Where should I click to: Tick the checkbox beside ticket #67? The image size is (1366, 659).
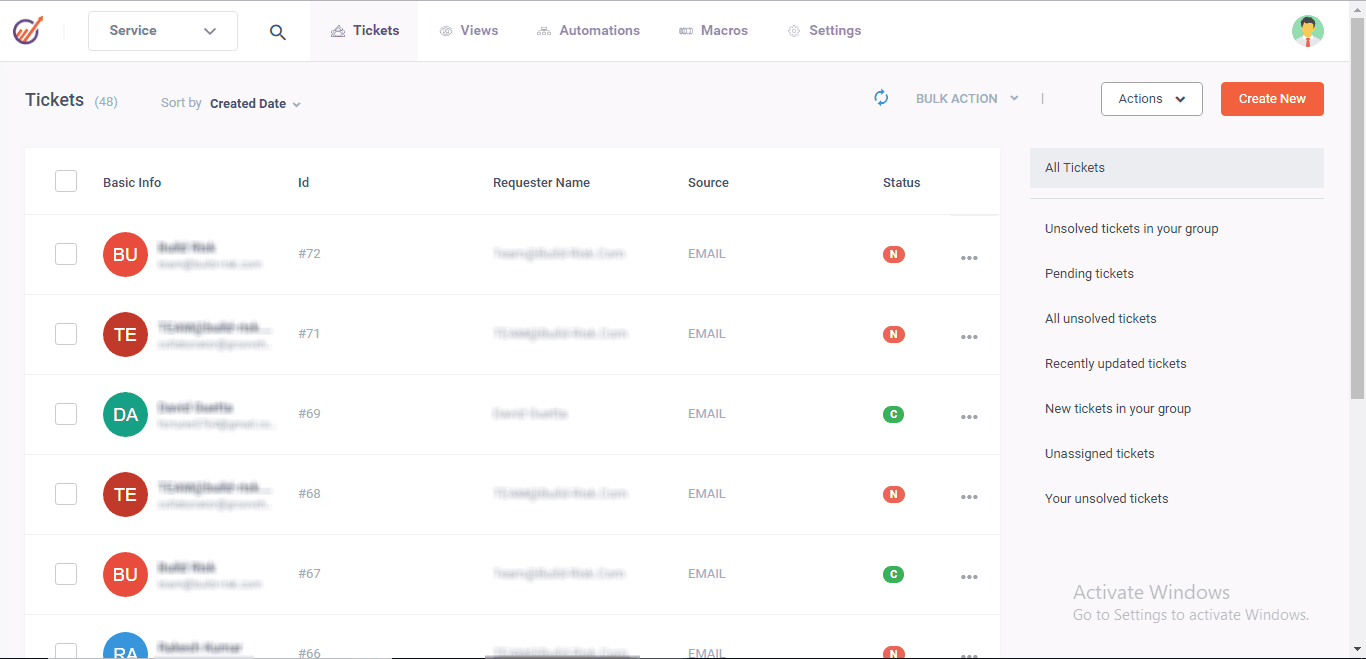(x=65, y=573)
